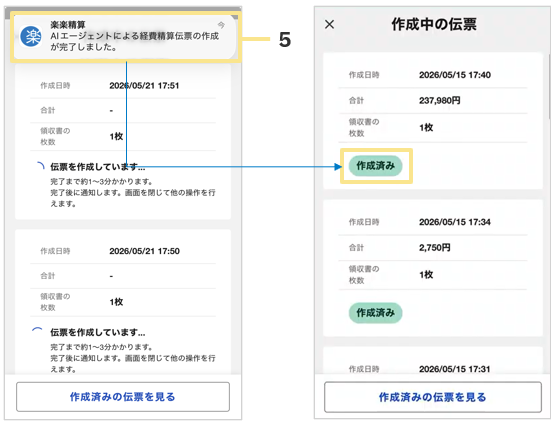
Task: Open the slip created 2026/05/21 17:51
Action: pyautogui.click(x=123, y=141)
